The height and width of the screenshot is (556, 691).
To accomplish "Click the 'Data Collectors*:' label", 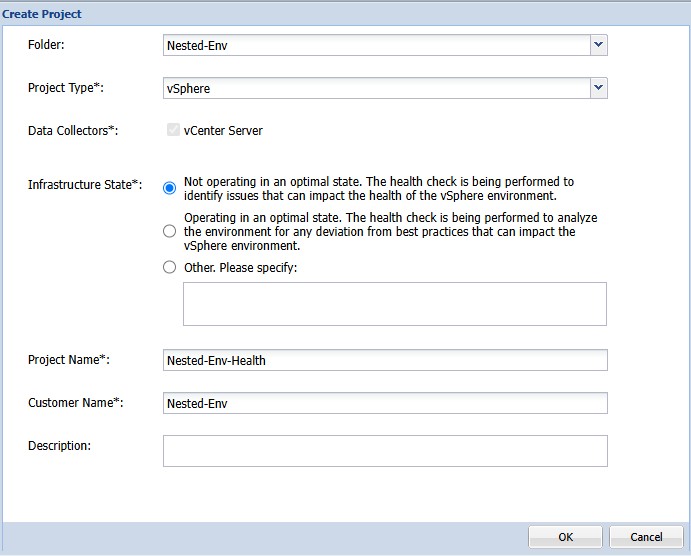I will (x=73, y=130).
